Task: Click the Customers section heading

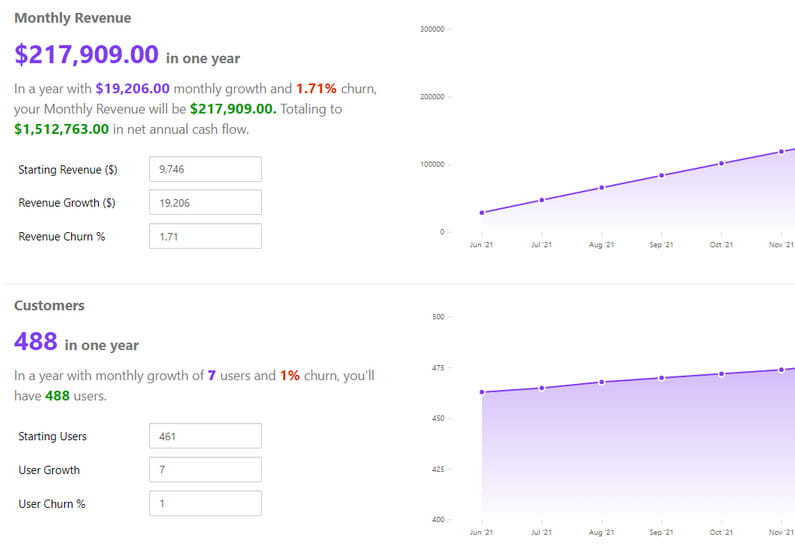Action: pyautogui.click(x=49, y=305)
